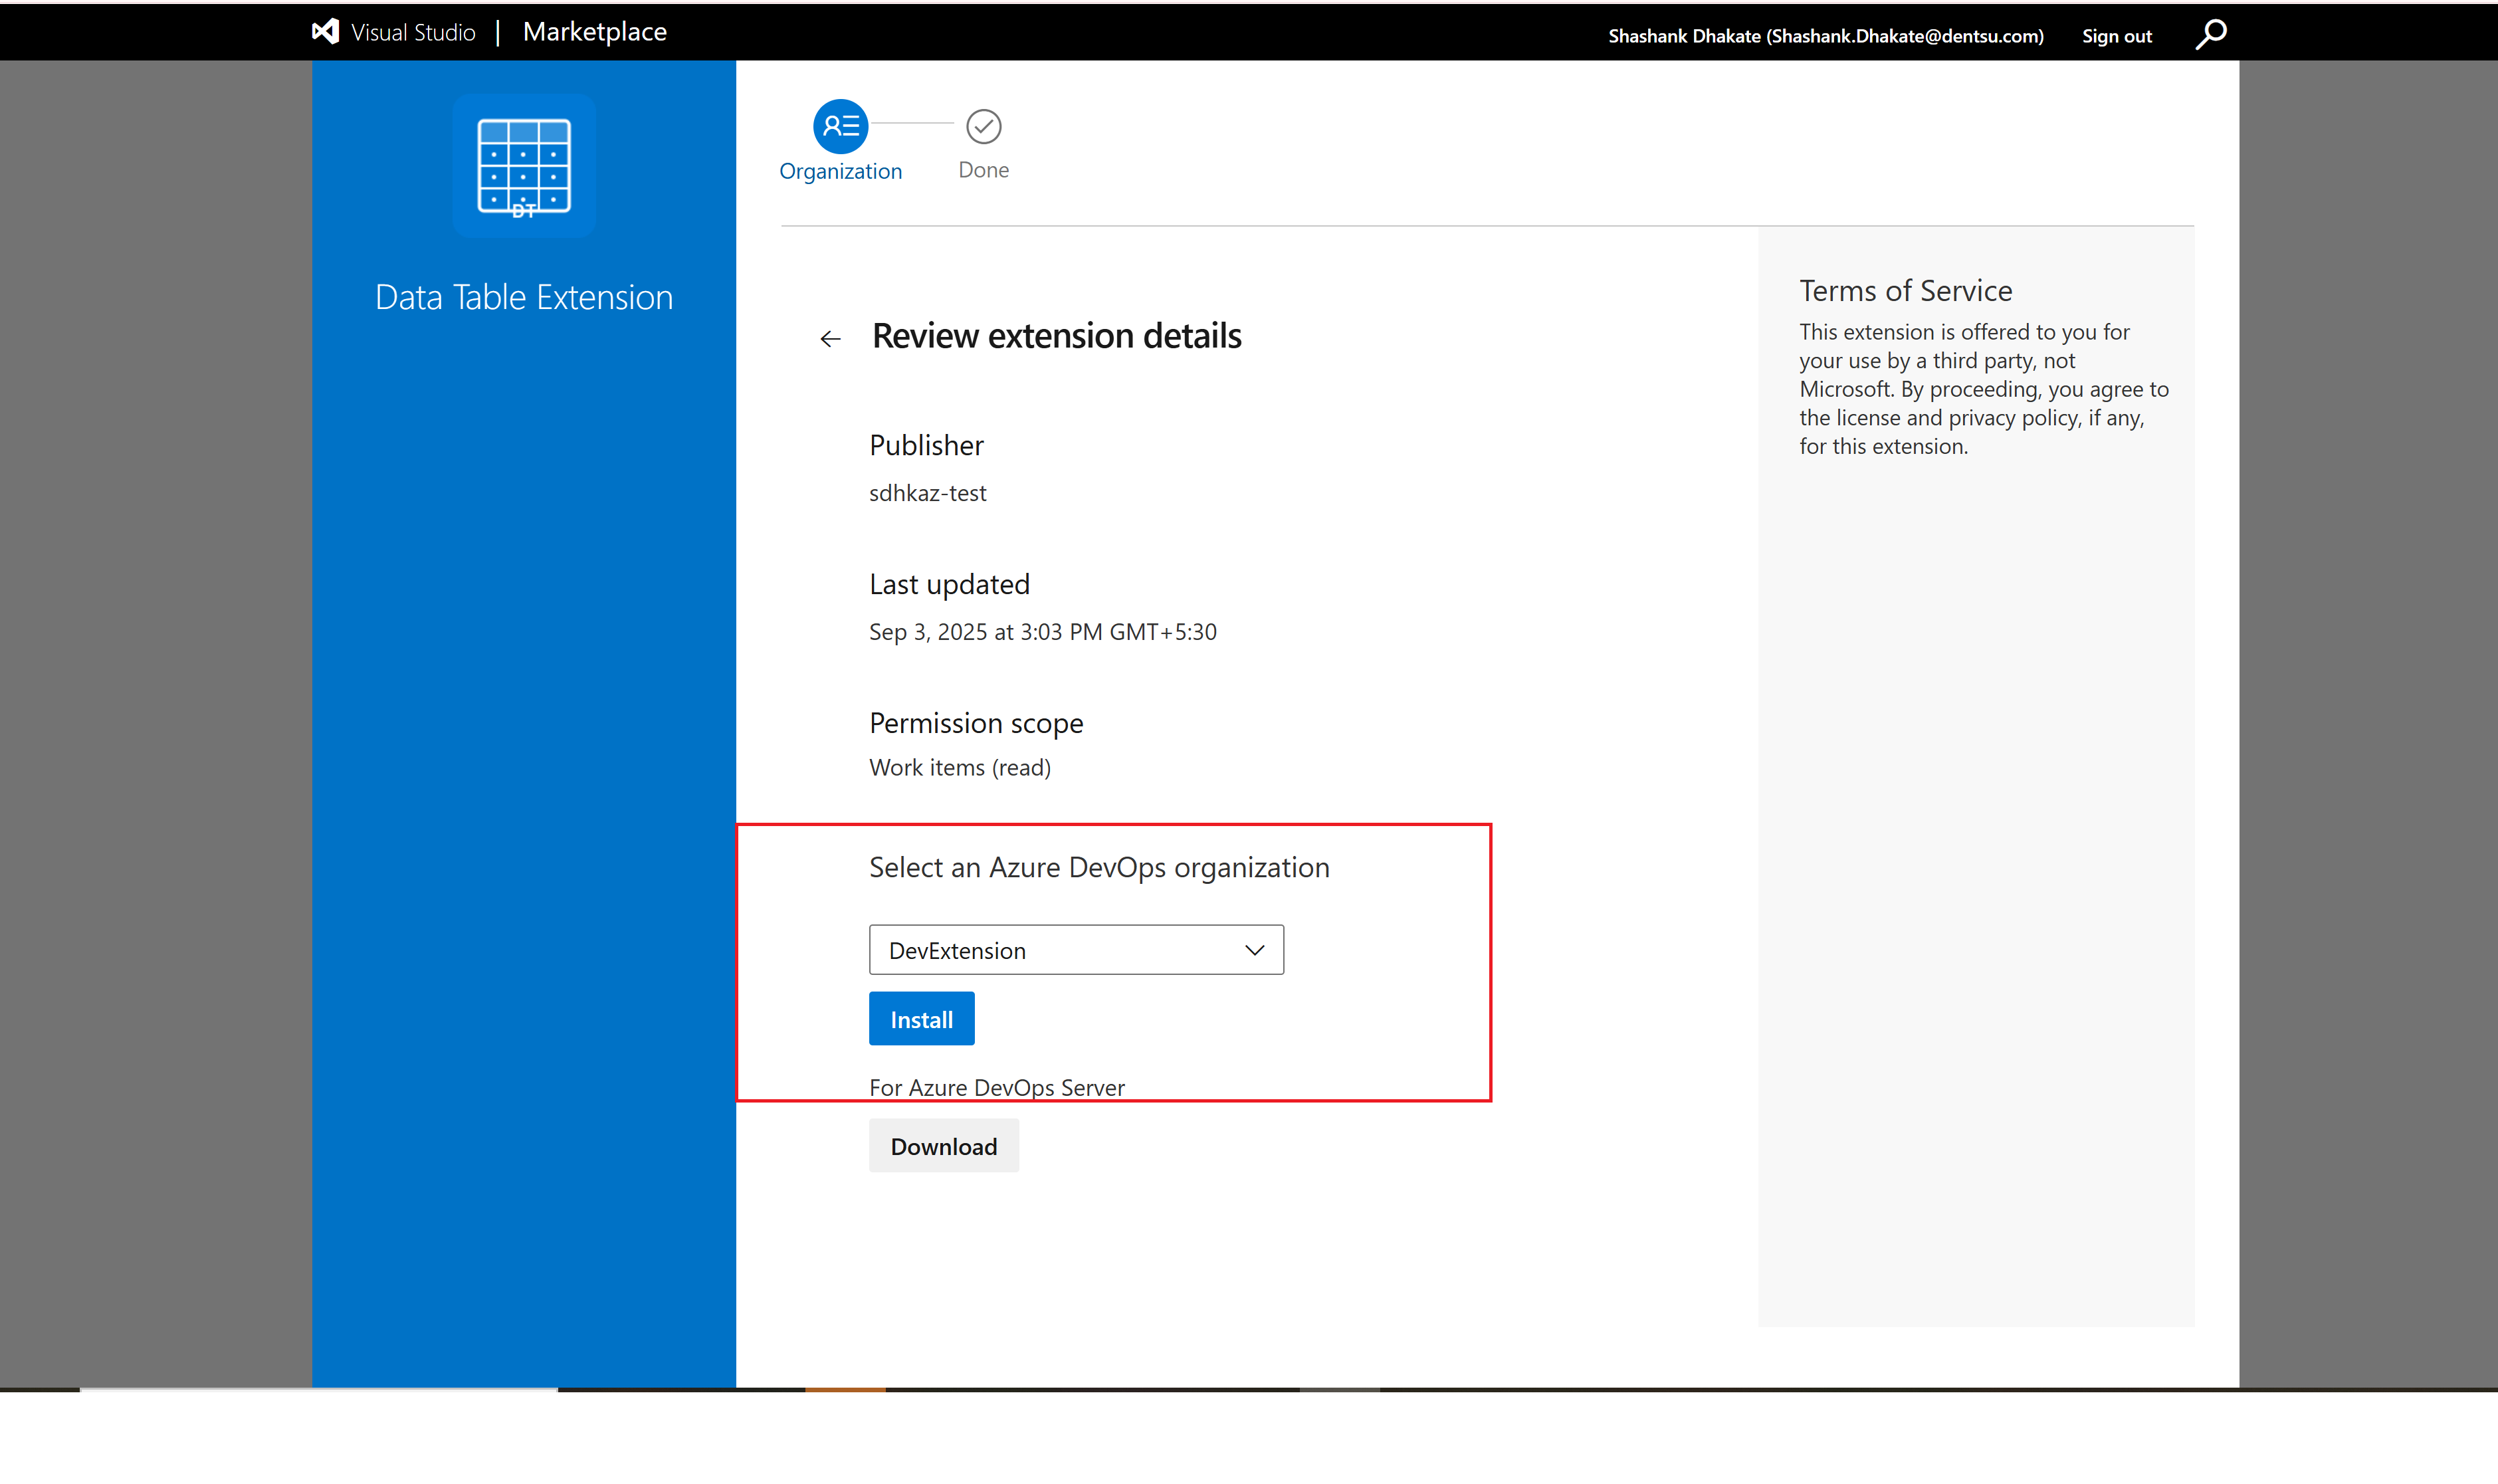Select the Organization step label
The height and width of the screenshot is (1484, 2498).
[840, 170]
